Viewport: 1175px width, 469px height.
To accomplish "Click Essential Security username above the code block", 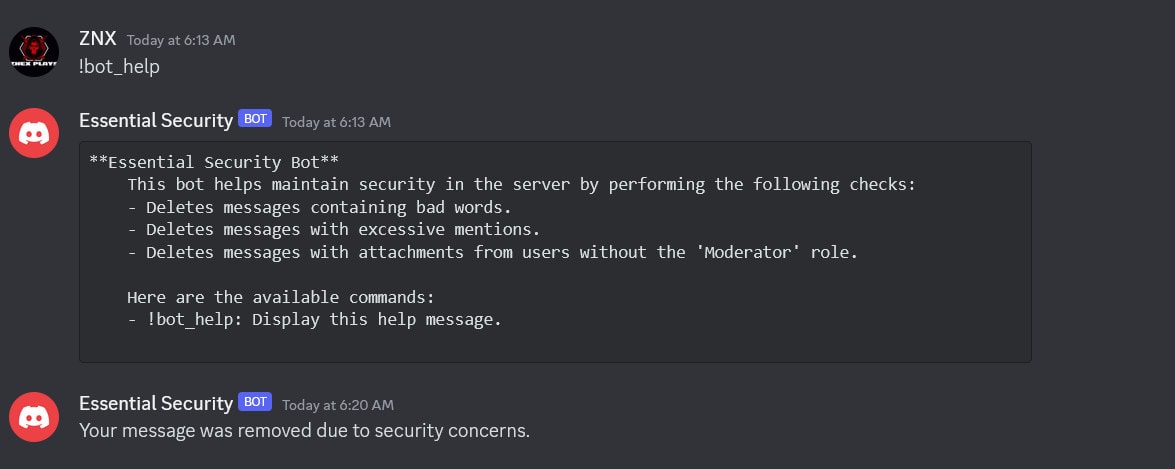I will 156,120.
